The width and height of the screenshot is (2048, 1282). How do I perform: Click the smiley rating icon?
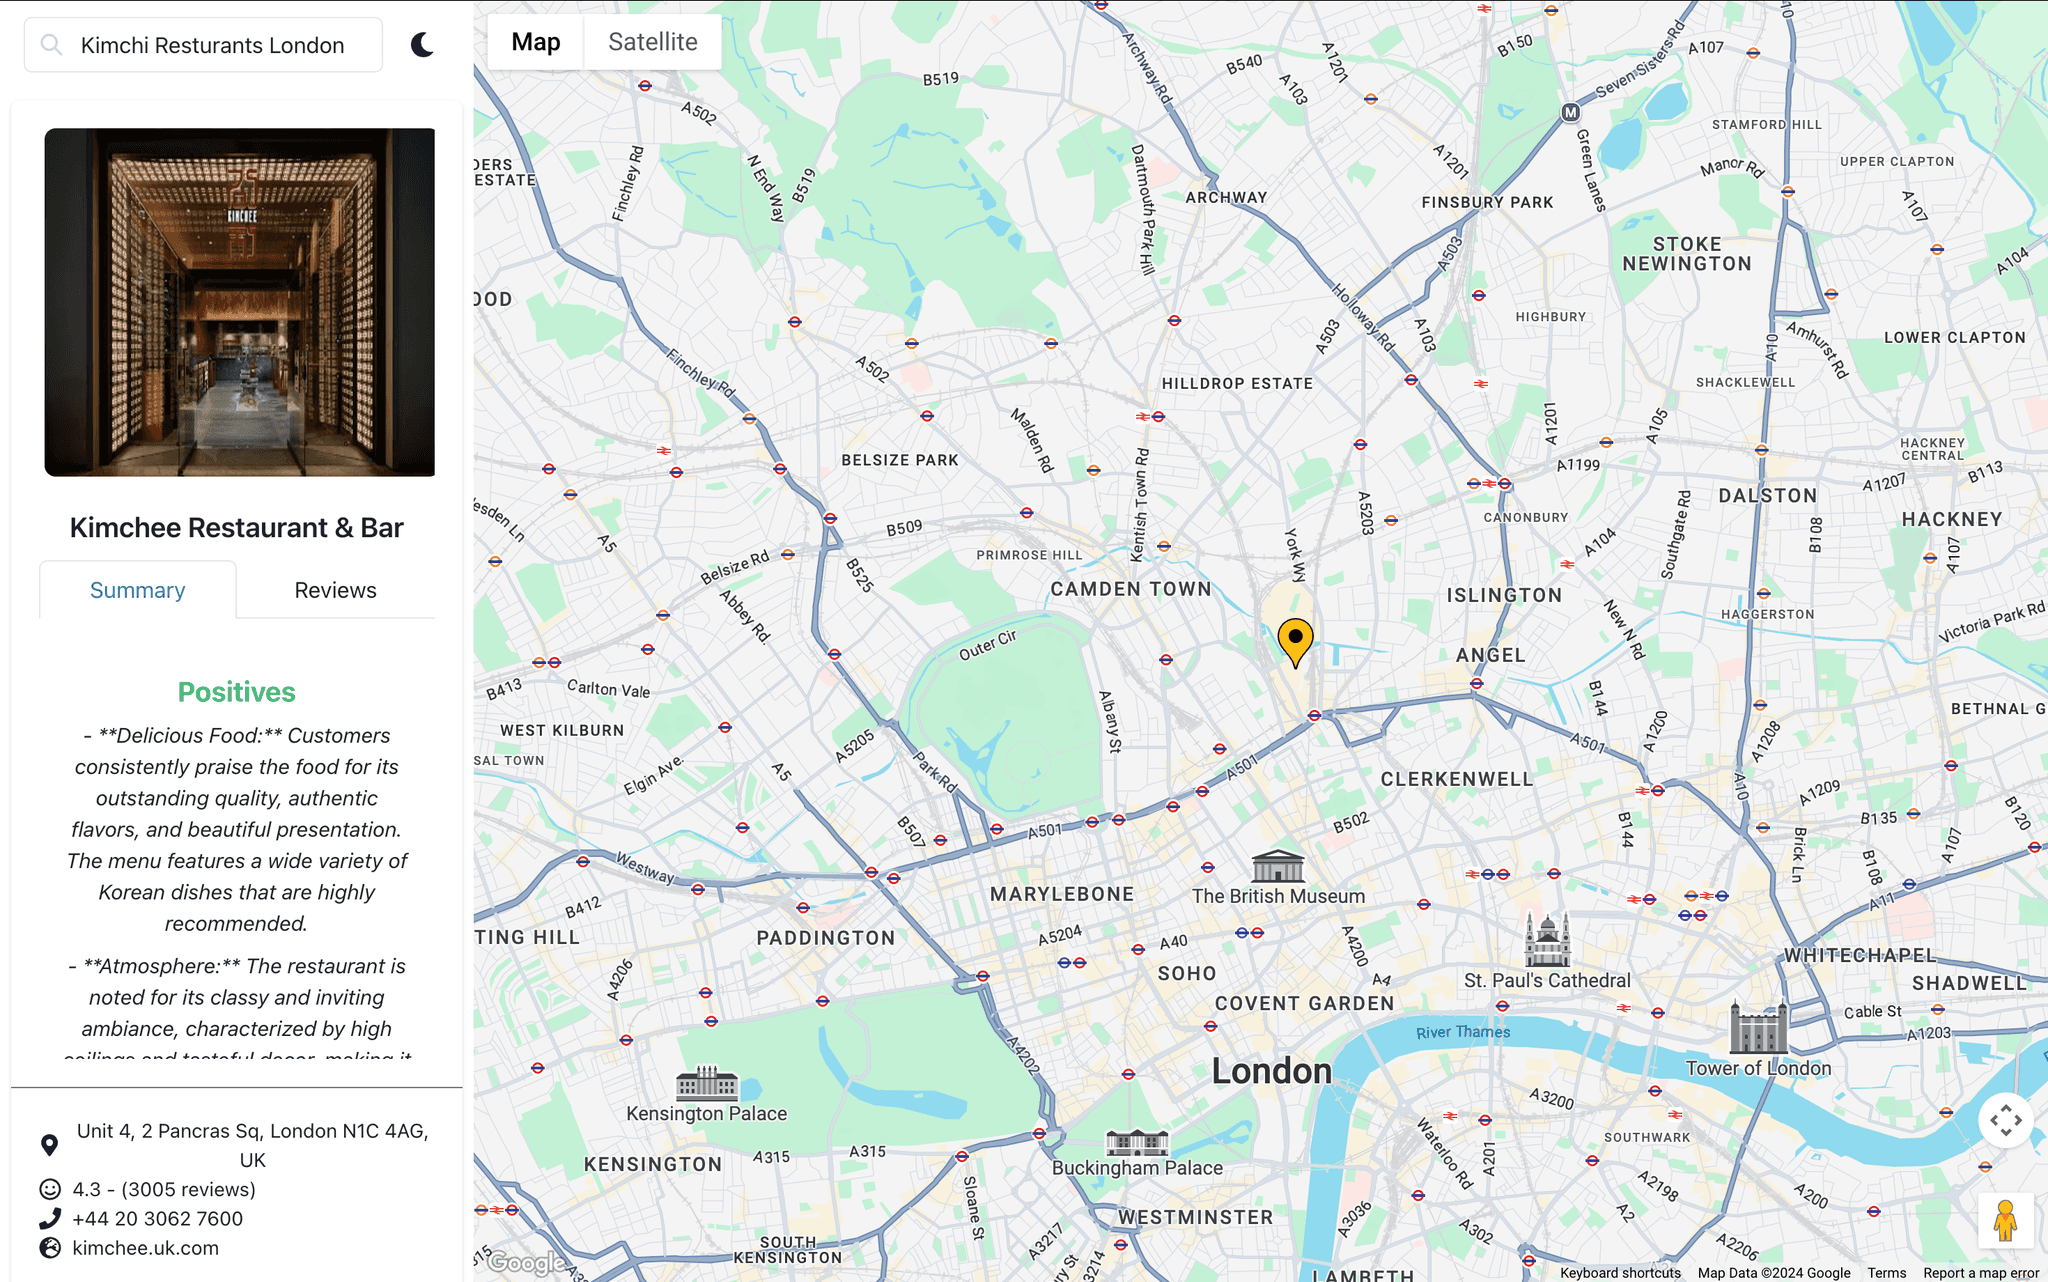pyautogui.click(x=49, y=1189)
